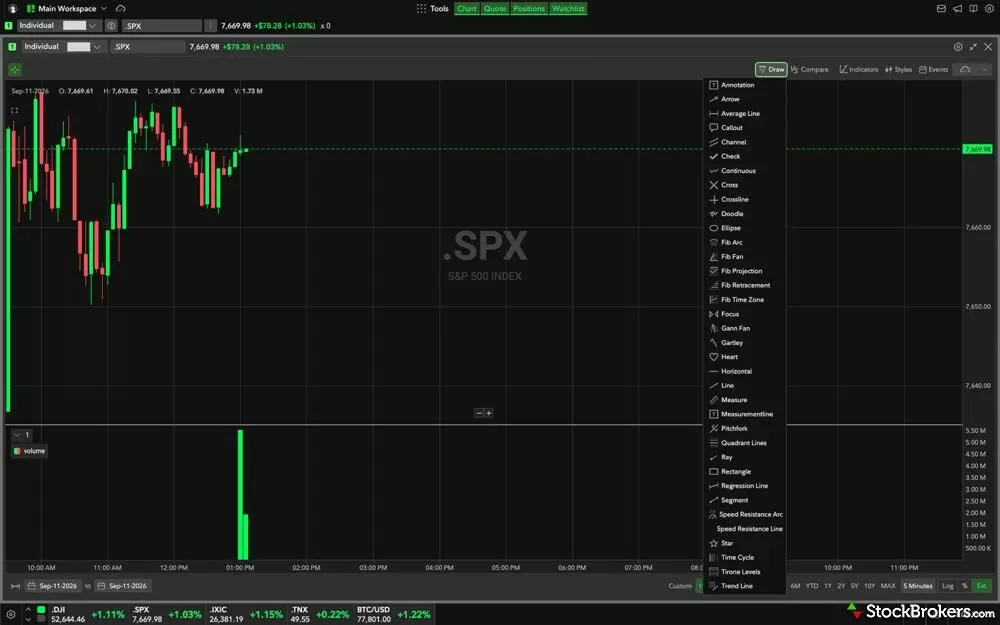Viewport: 1000px width, 625px height.
Task: Pick the Rectangle tool icon
Action: (x=714, y=471)
